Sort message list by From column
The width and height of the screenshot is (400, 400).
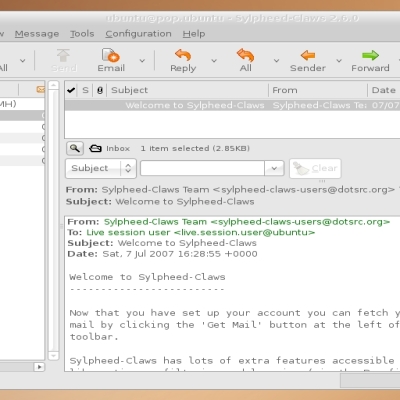coord(318,90)
